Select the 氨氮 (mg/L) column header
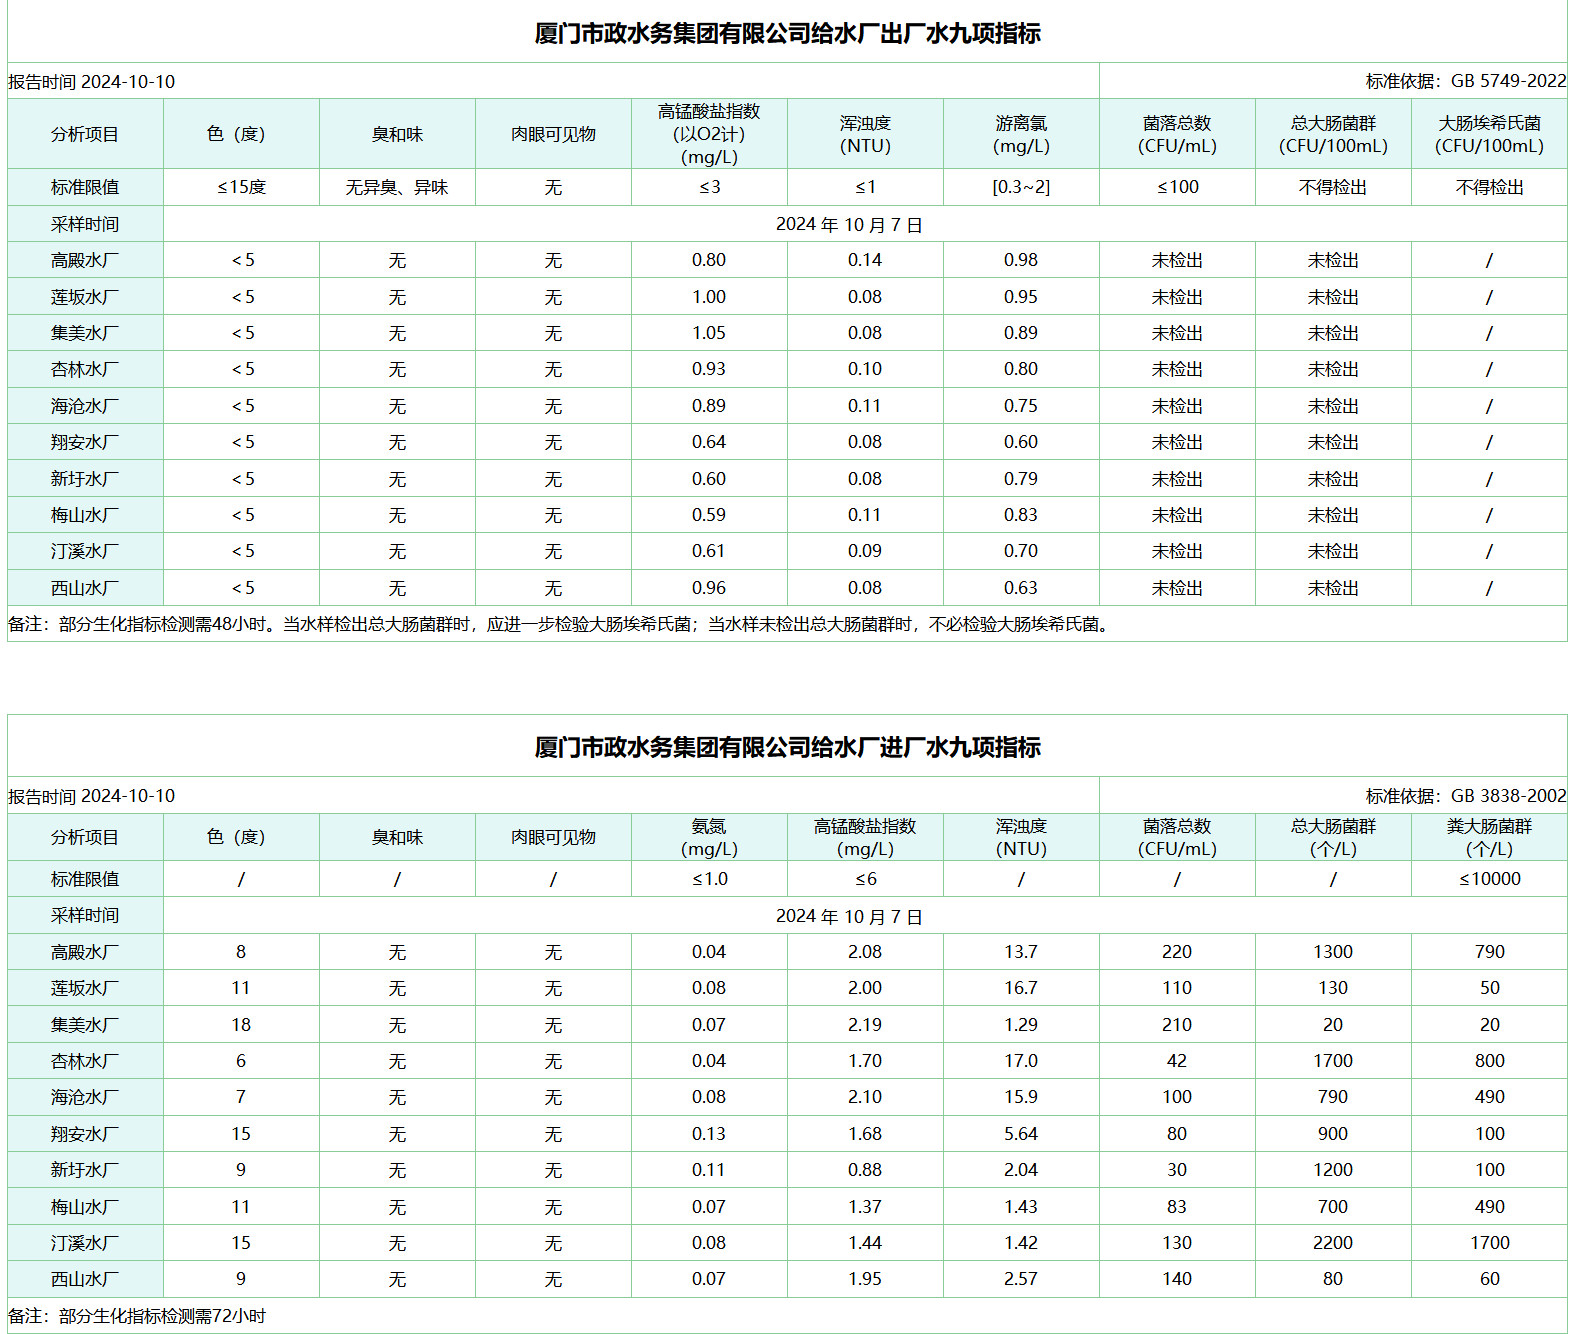1579x1334 pixels. (709, 837)
